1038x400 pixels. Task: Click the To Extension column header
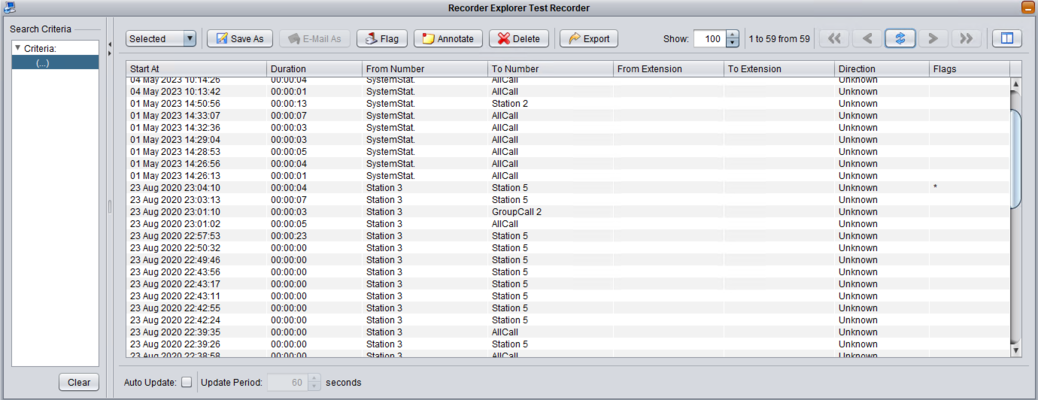click(x=779, y=69)
